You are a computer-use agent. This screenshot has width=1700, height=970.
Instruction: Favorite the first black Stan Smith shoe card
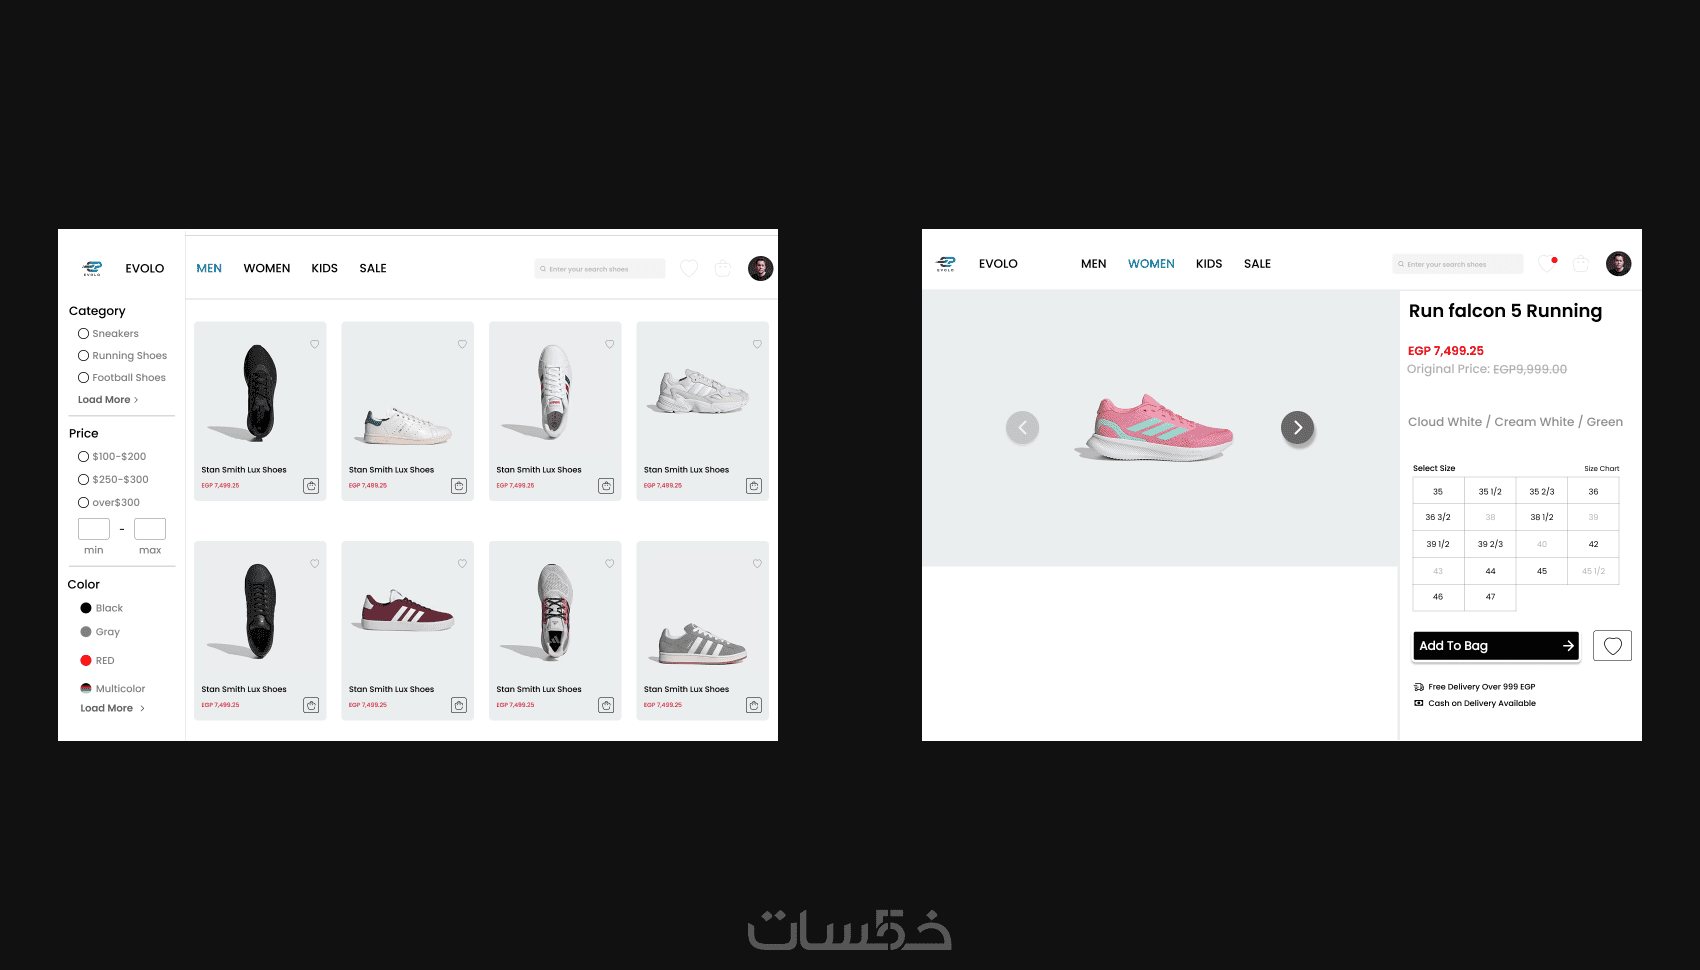click(x=314, y=344)
